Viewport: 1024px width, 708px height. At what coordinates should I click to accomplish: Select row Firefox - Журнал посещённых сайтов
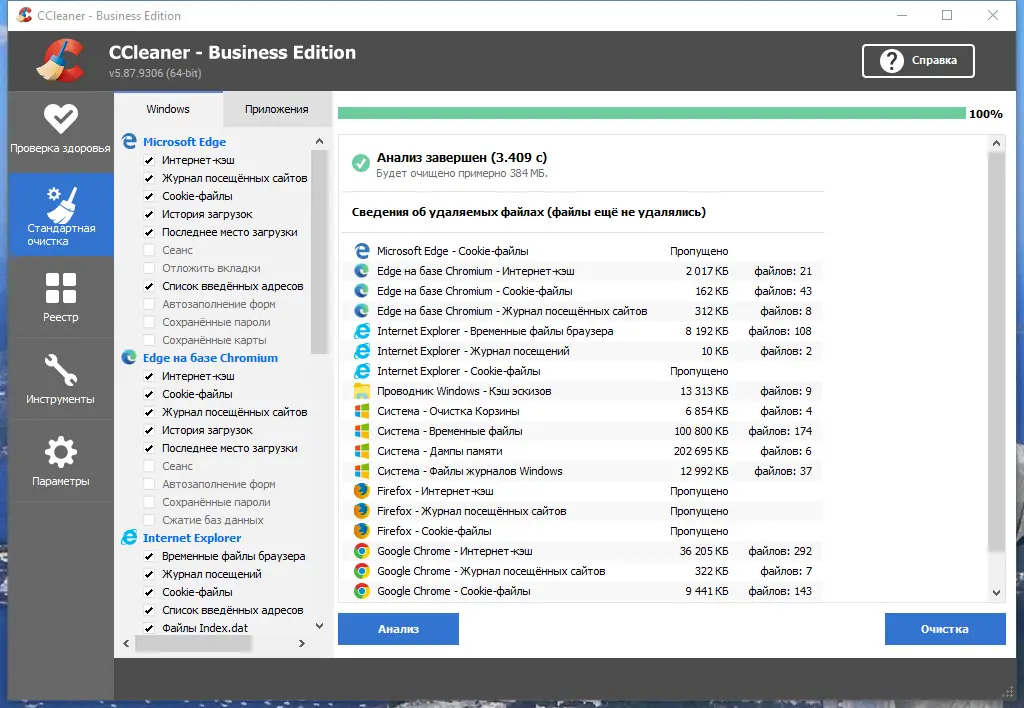click(x=583, y=511)
